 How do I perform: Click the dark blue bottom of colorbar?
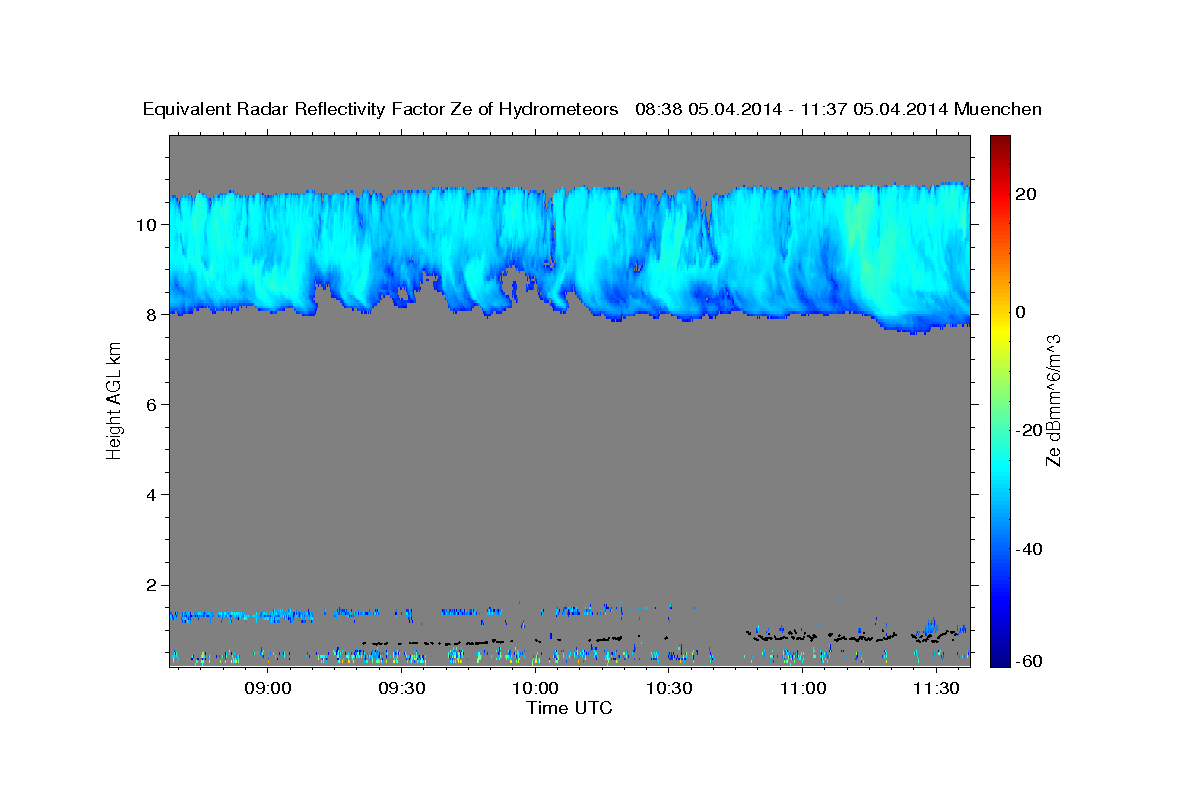pyautogui.click(x=999, y=660)
